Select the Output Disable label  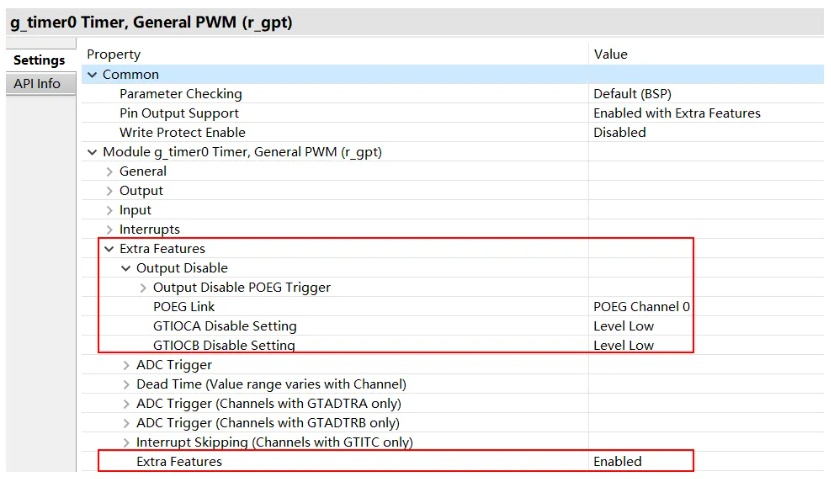(182, 268)
